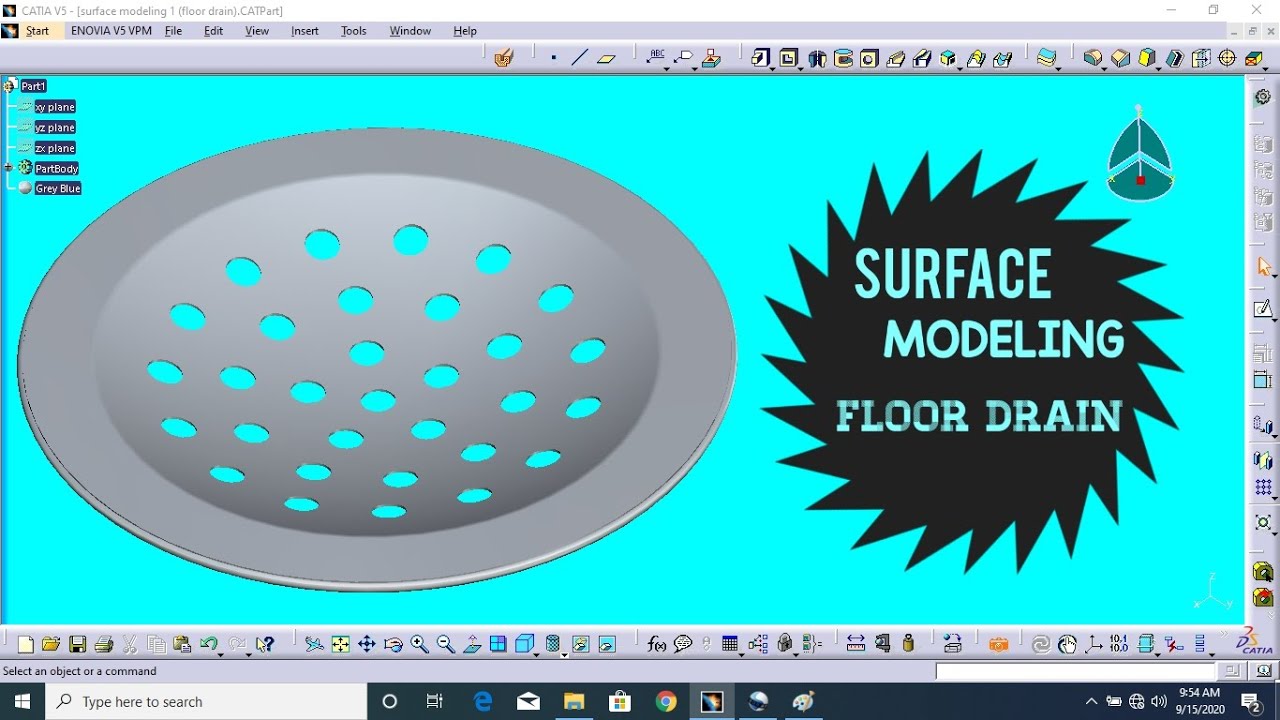Expand the Part1 tree node
The image size is (1280, 720).
pos(8,86)
